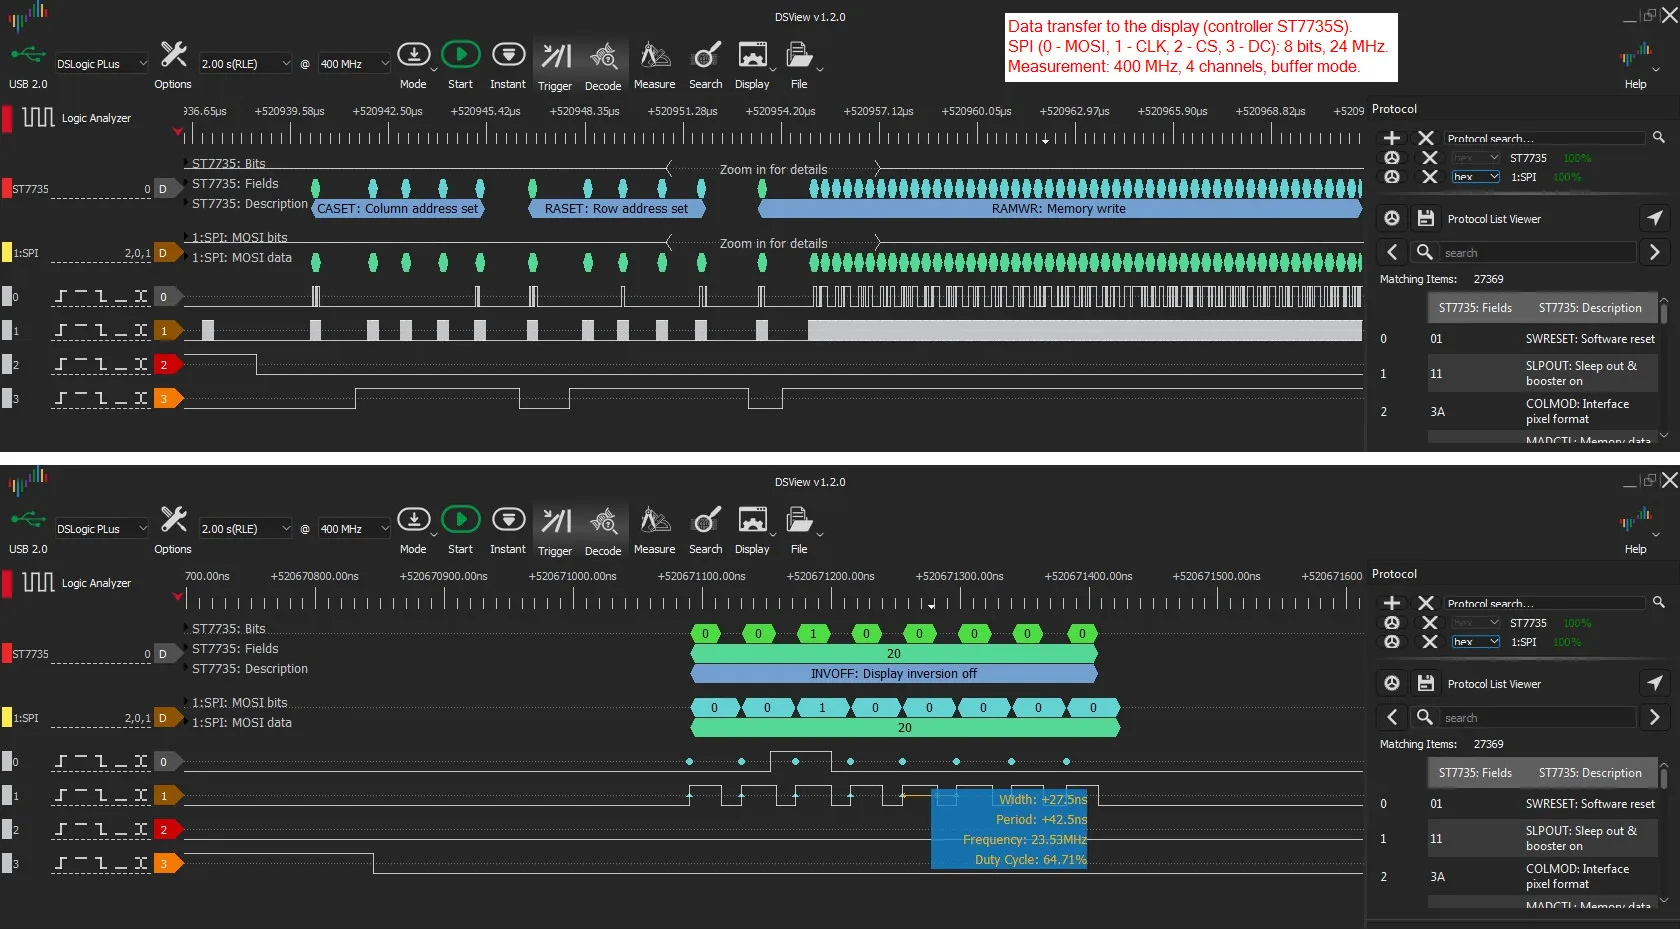Viewport: 1680px width, 930px height.
Task: Open the 1:SPI hex format dropdown, lower window
Action: pyautogui.click(x=1476, y=642)
